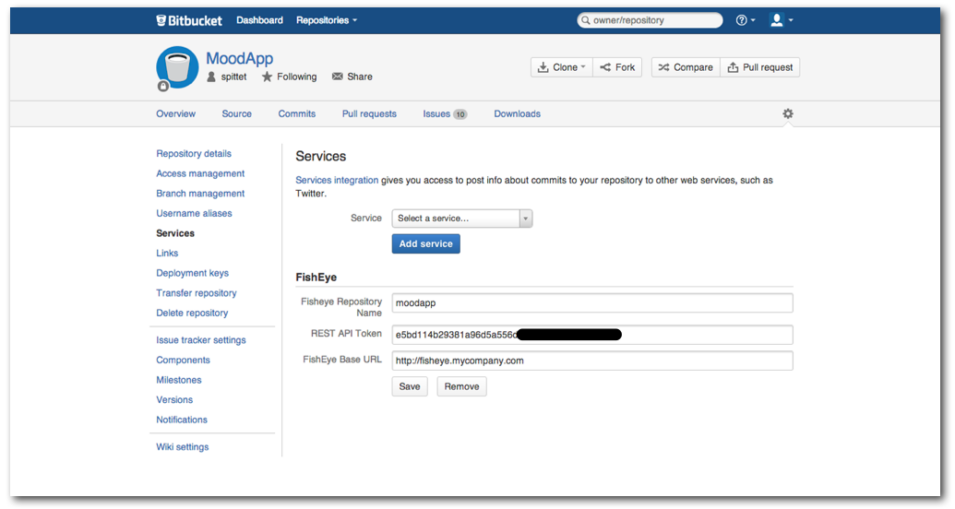Click the Fork button

[618, 67]
